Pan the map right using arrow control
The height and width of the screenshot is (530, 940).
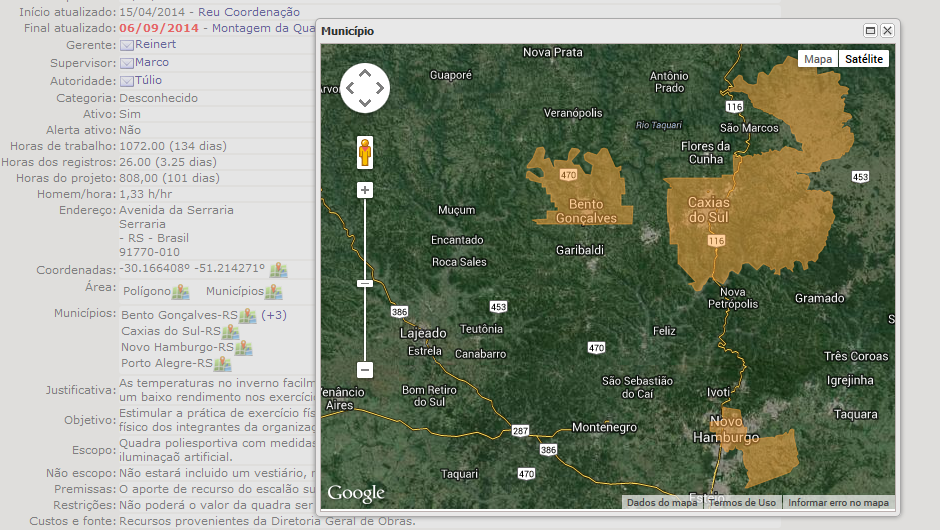380,87
